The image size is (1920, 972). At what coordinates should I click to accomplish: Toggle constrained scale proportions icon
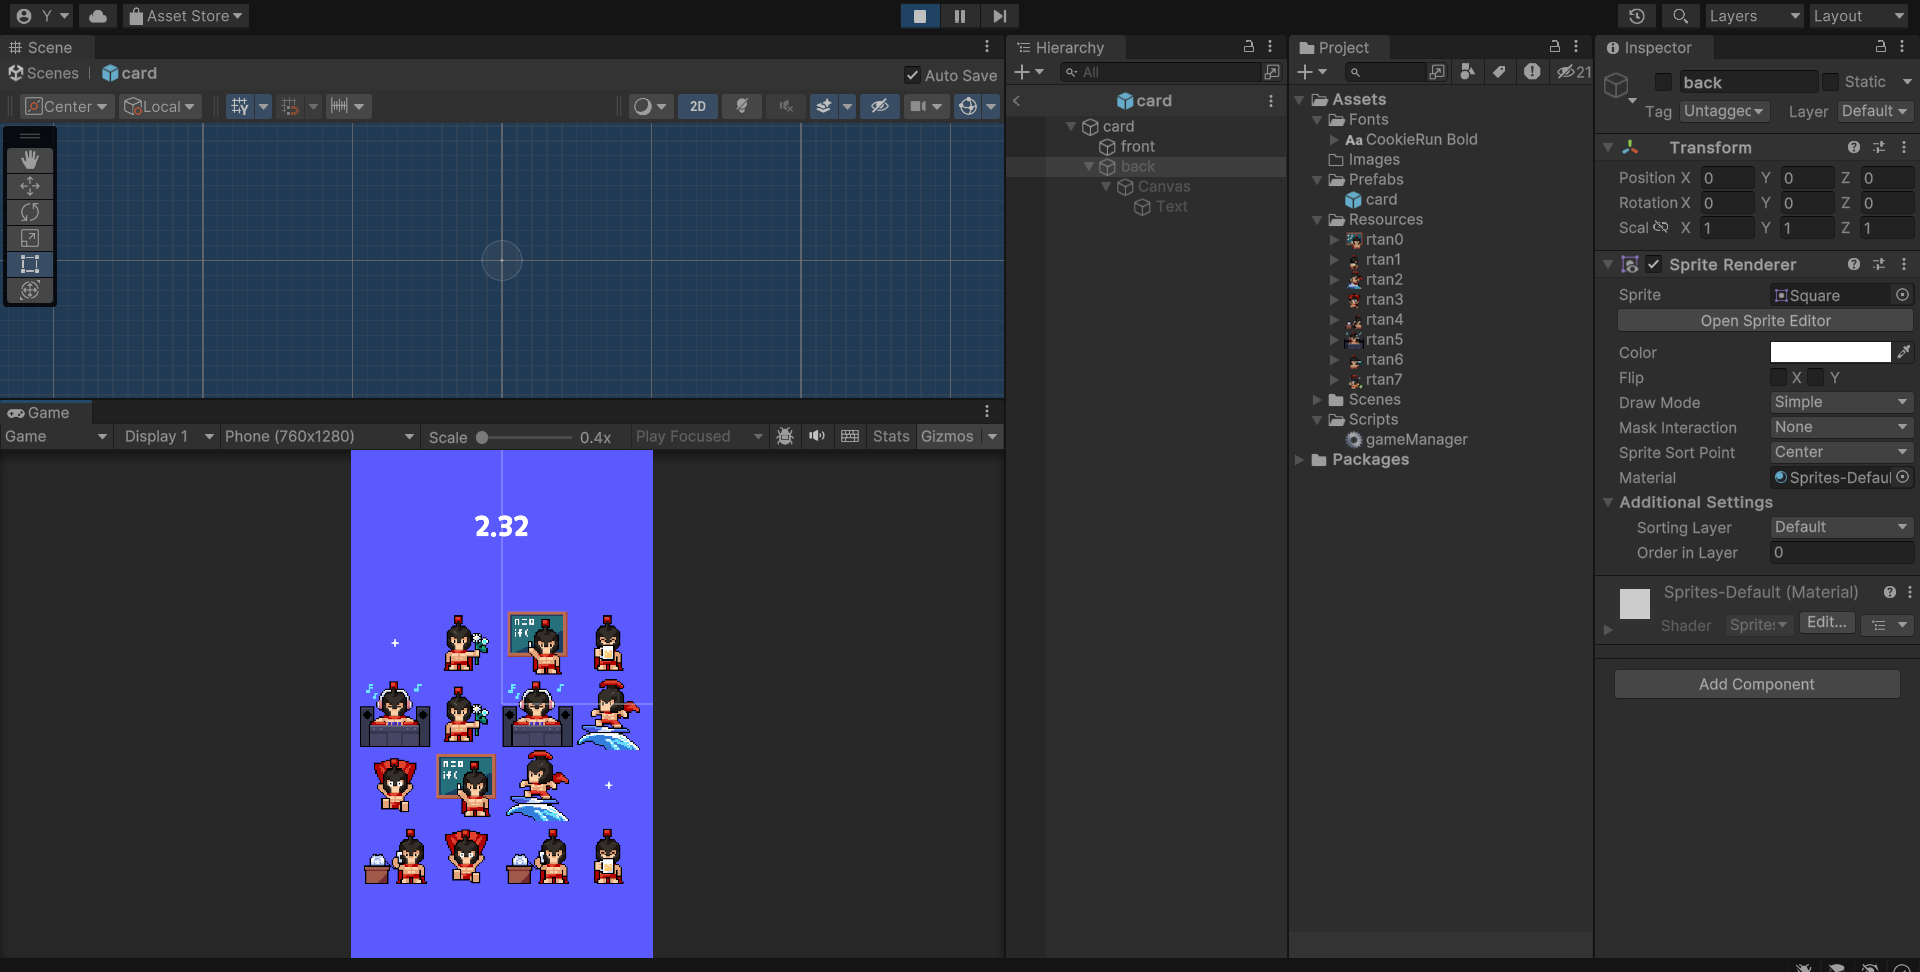pyautogui.click(x=1661, y=227)
